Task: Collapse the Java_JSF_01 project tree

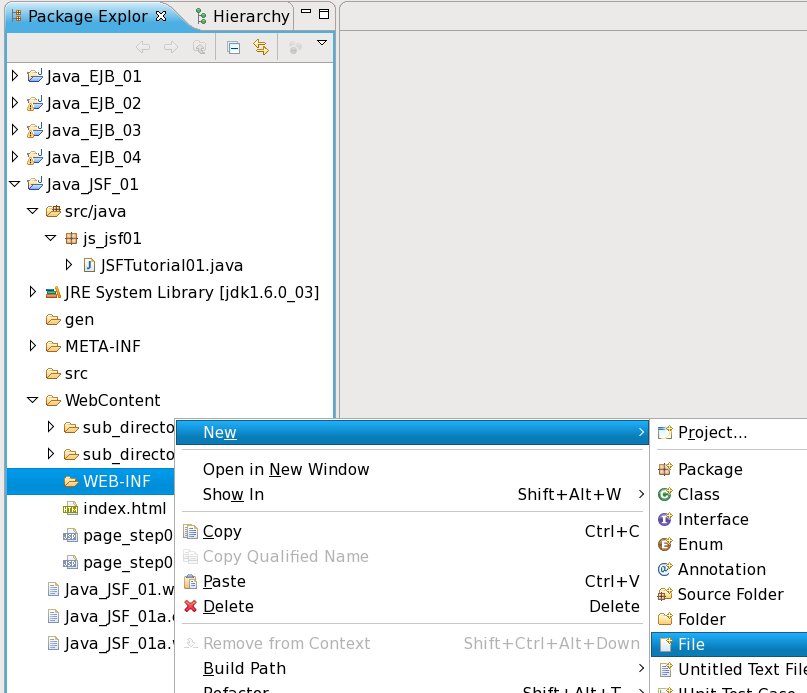Action: point(14,184)
